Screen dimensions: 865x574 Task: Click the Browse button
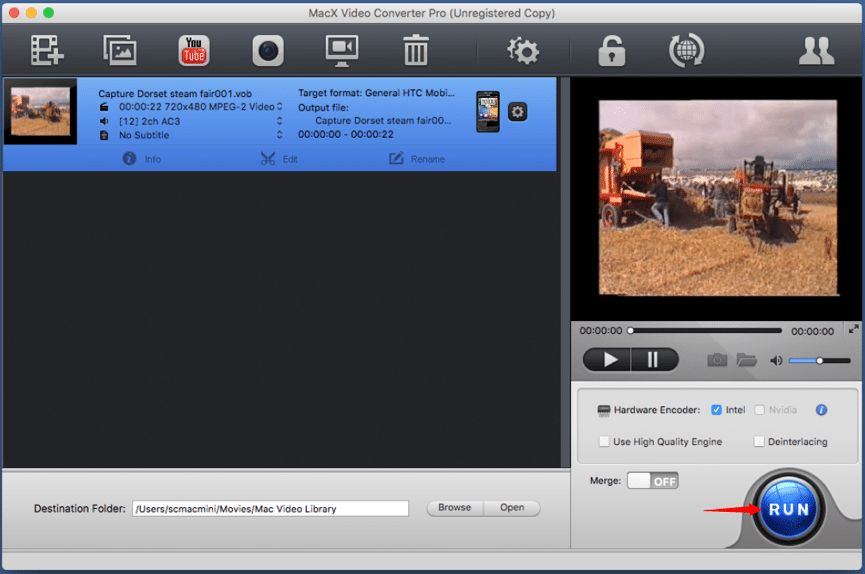point(455,508)
